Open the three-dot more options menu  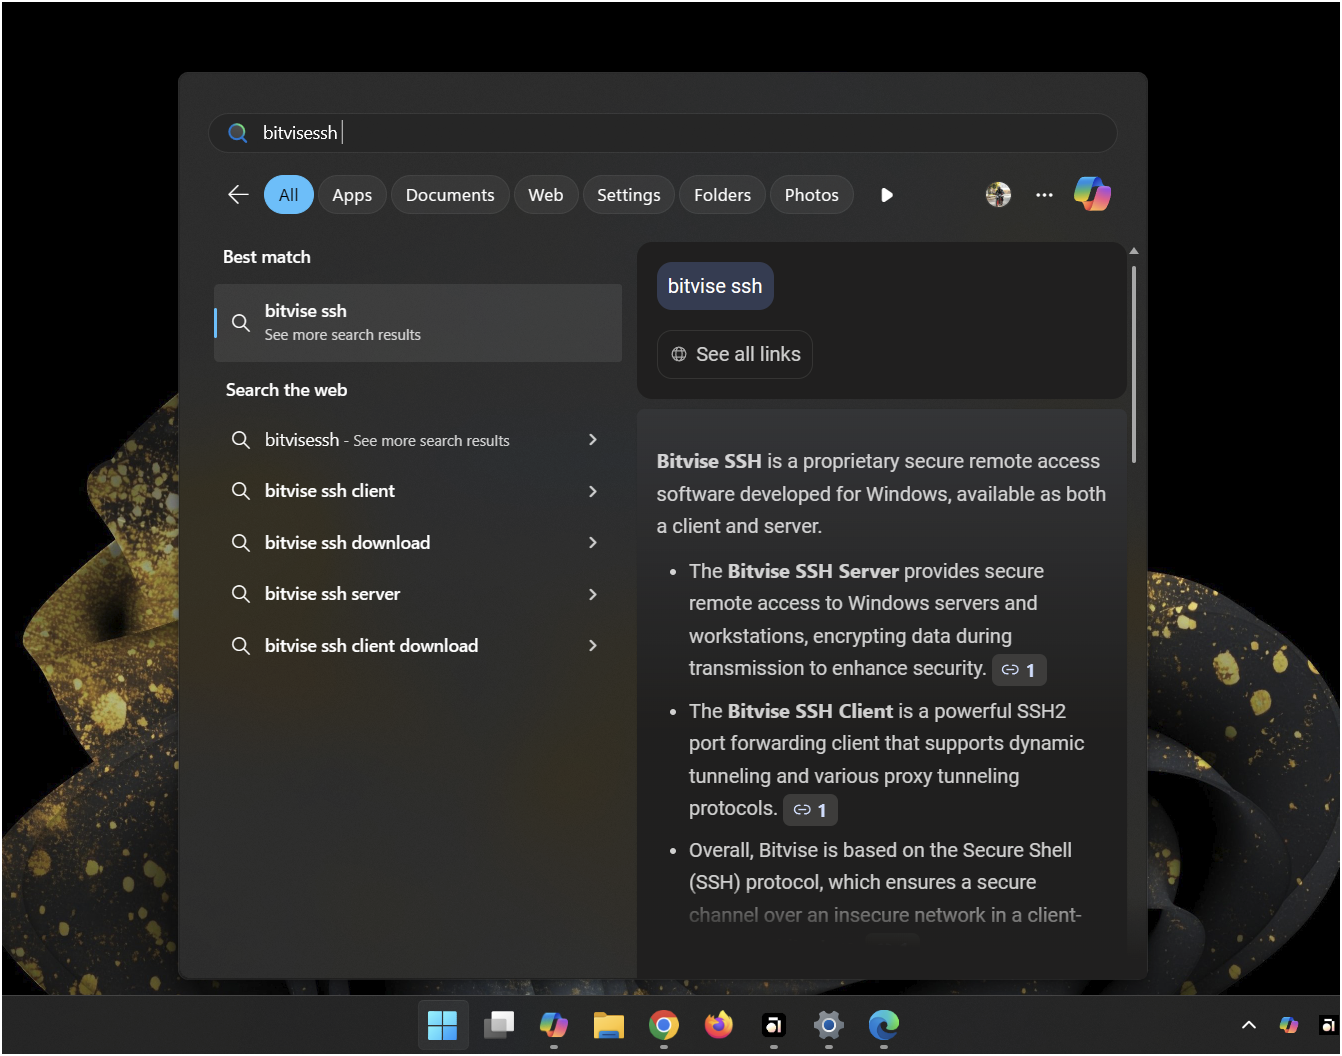(x=1044, y=195)
